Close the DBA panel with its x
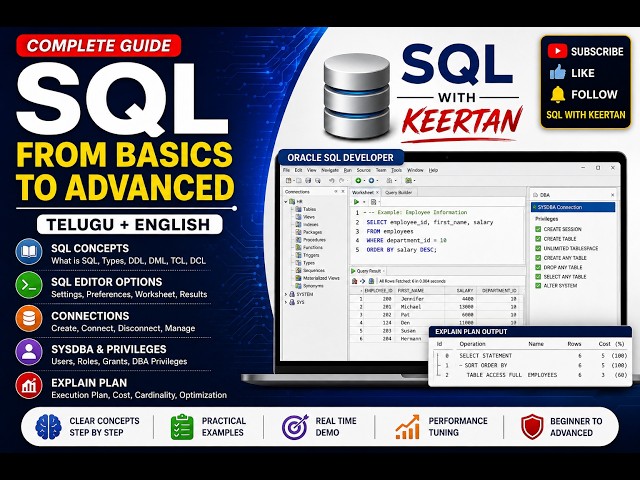The height and width of the screenshot is (480, 640). pyautogui.click(x=612, y=195)
